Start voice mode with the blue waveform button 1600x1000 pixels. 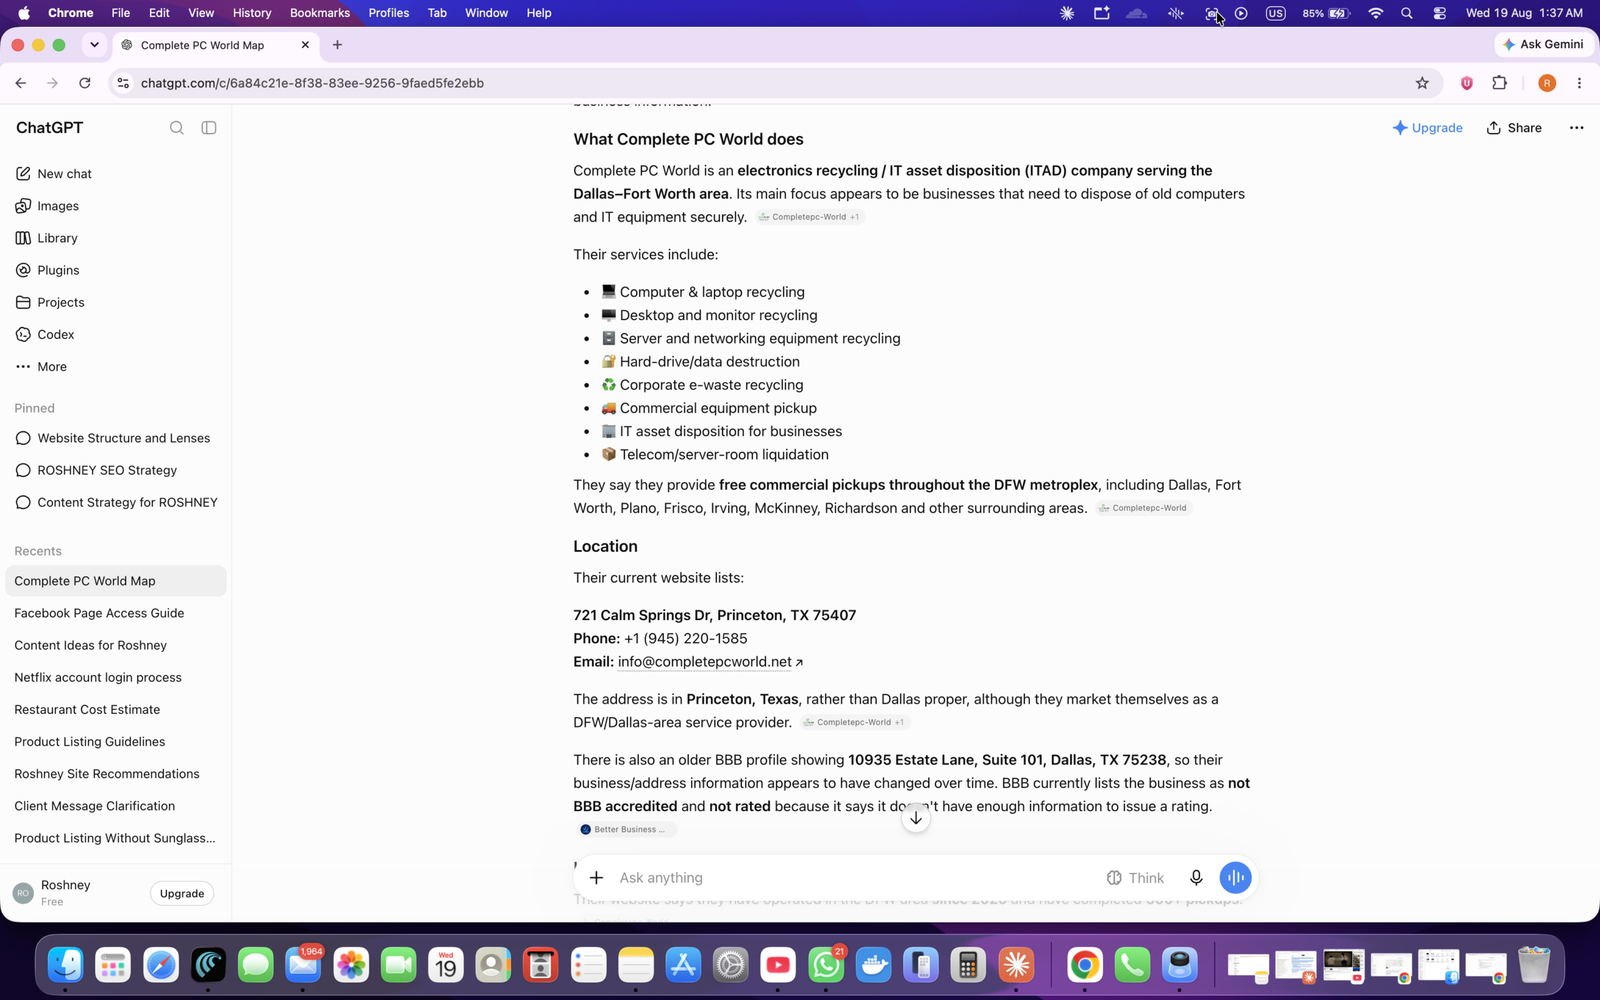[1236, 878]
